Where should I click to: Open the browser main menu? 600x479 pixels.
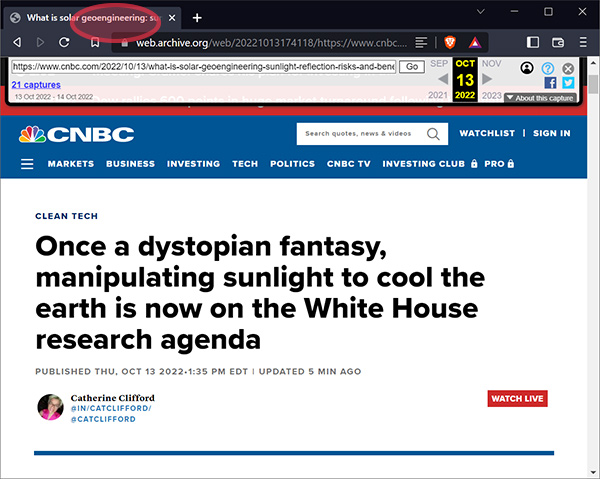583,42
